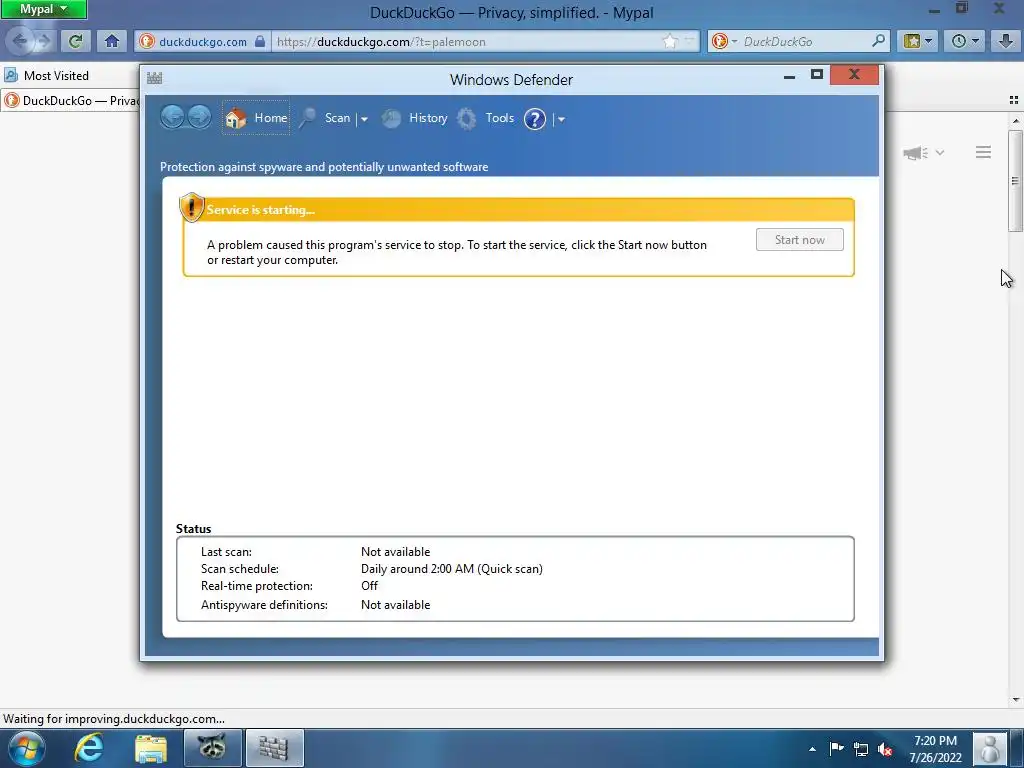The height and width of the screenshot is (768, 1024).
Task: Click the muted volume tray icon
Action: [x=886, y=749]
